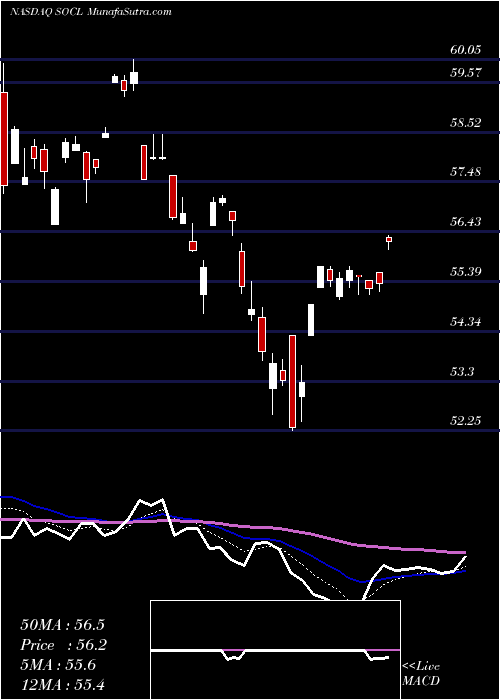Click the Price : 56.2 readout
The height and width of the screenshot is (700, 500).
pos(63,645)
